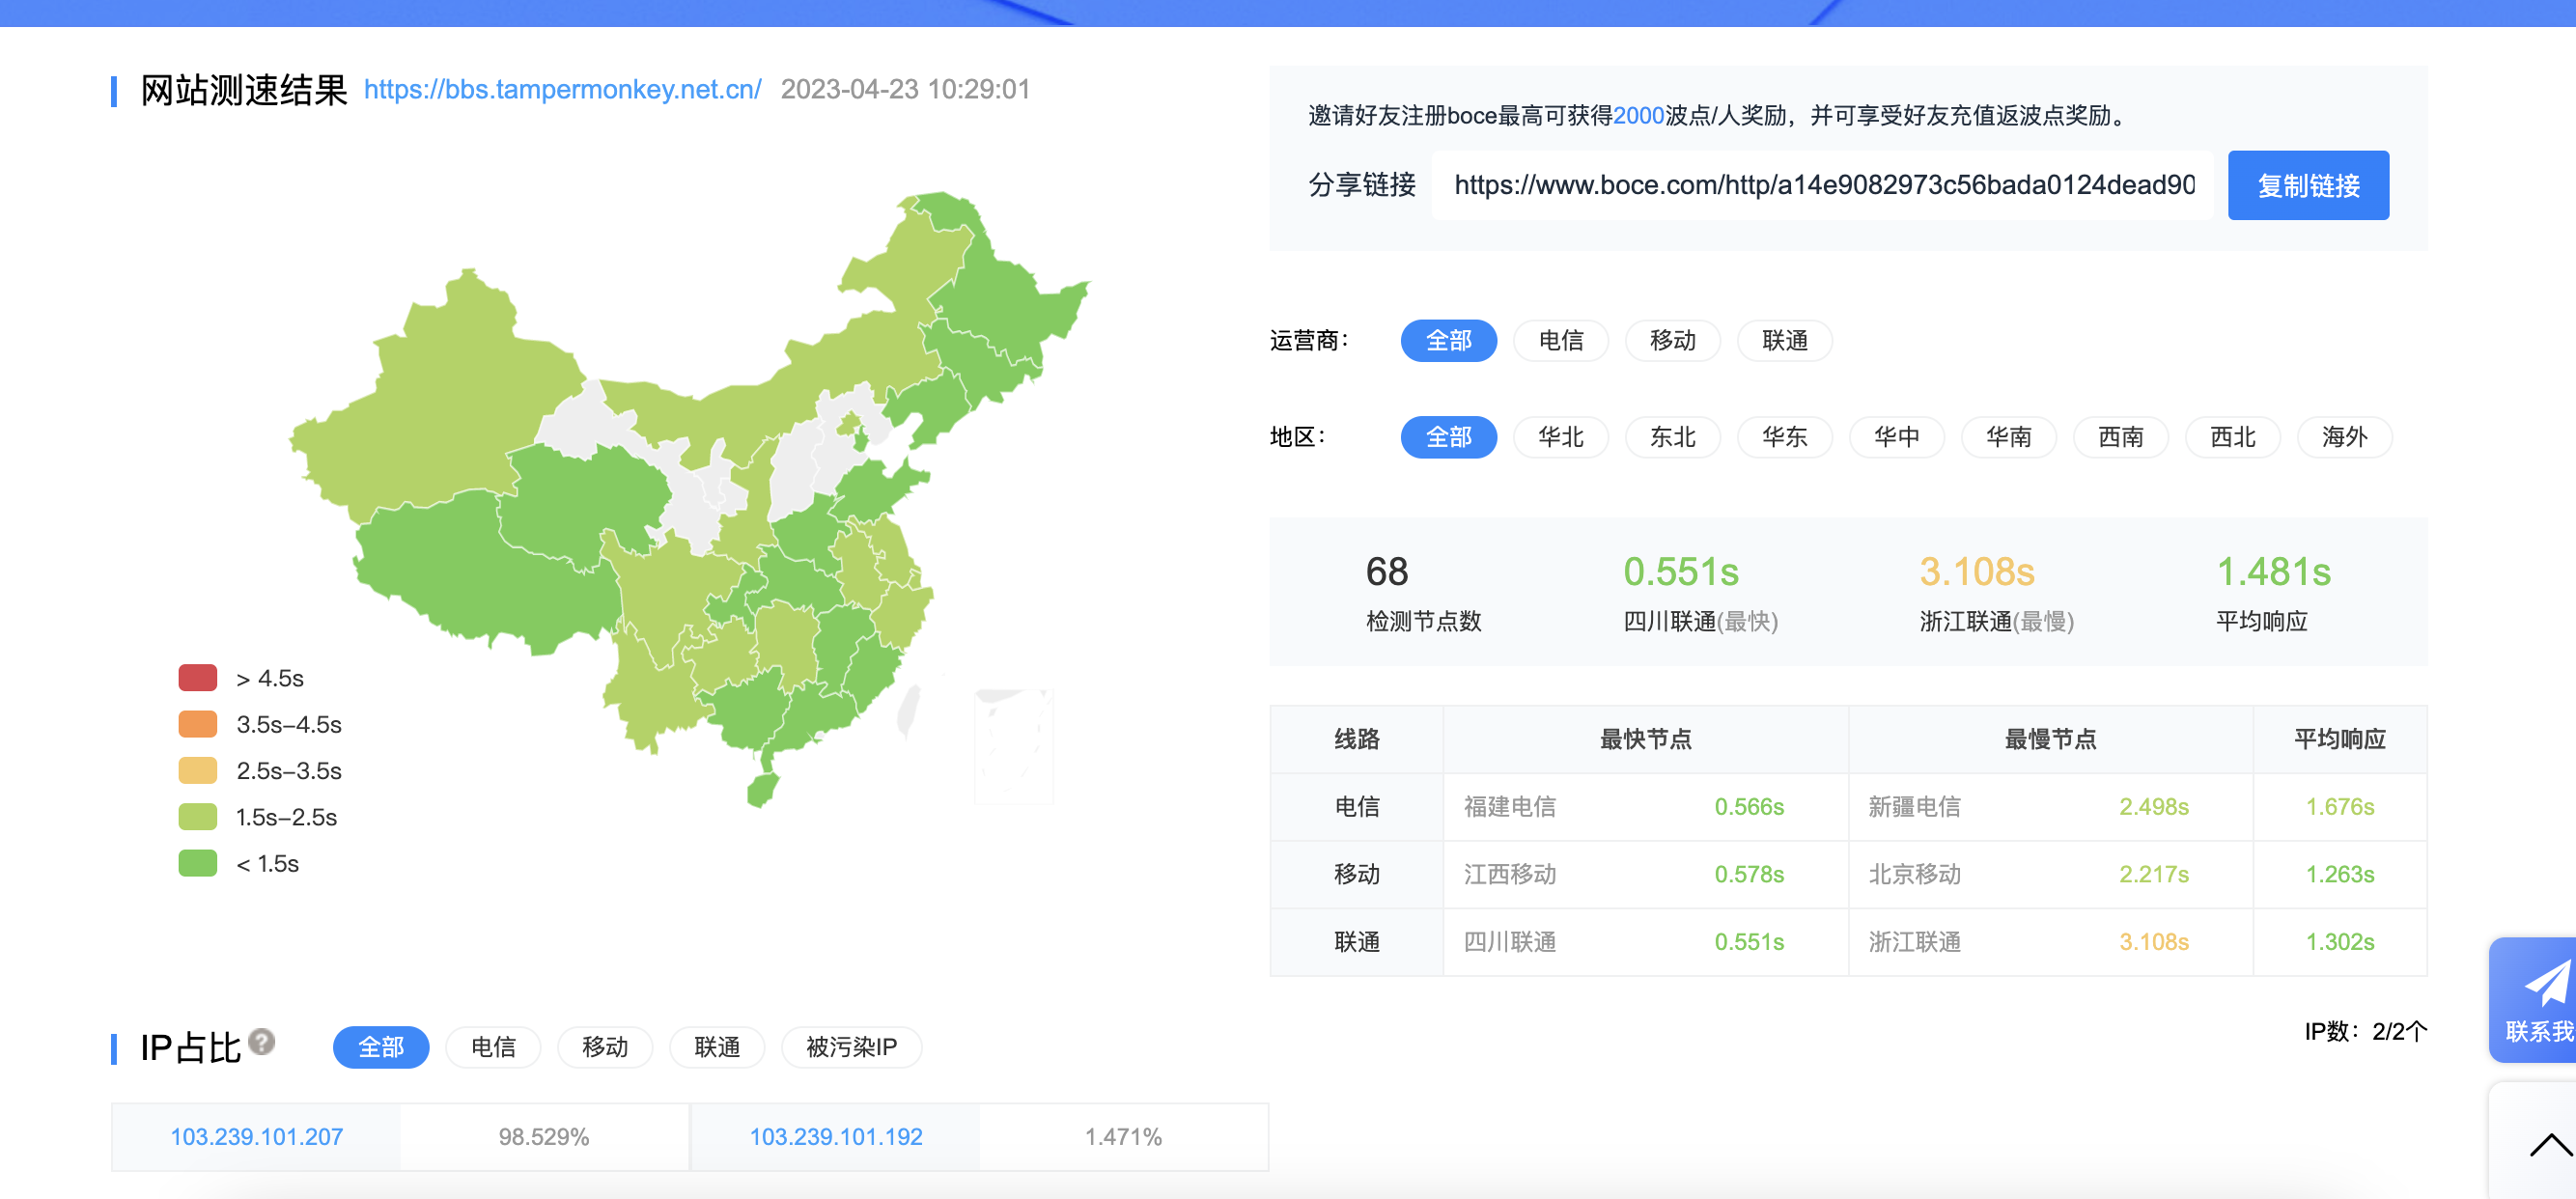
Task: Open IP 103.239.101.207 link
Action: click(256, 1137)
